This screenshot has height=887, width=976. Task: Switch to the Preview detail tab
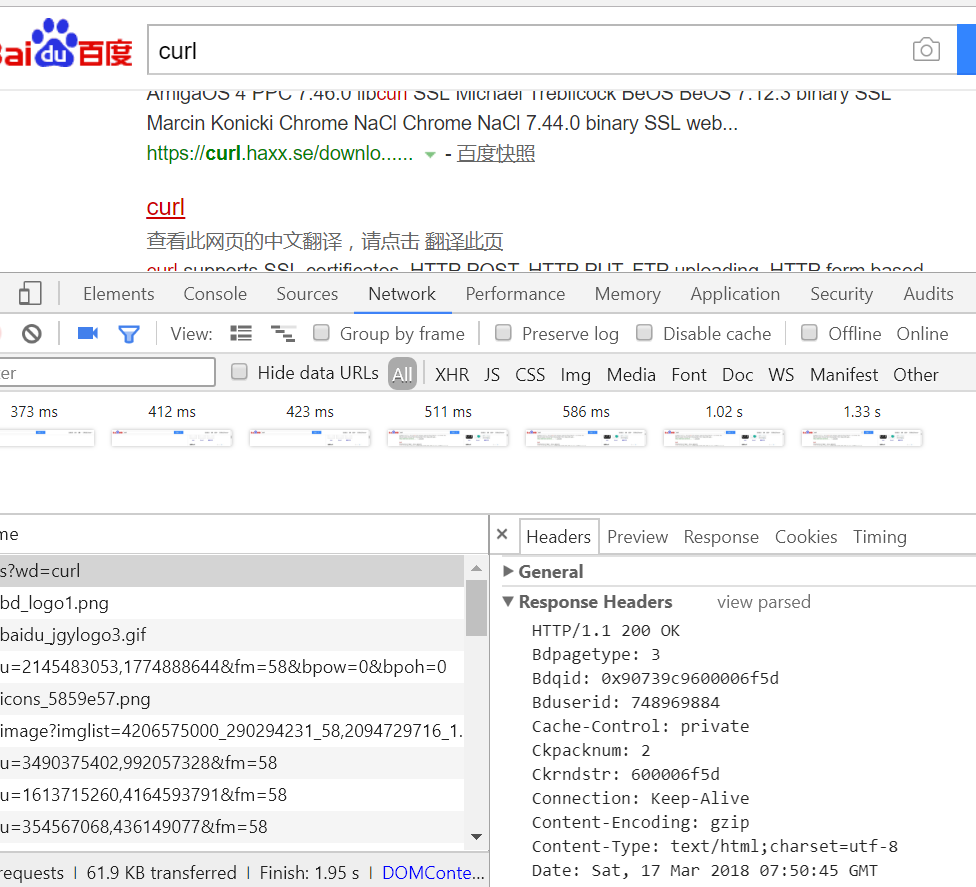point(637,537)
